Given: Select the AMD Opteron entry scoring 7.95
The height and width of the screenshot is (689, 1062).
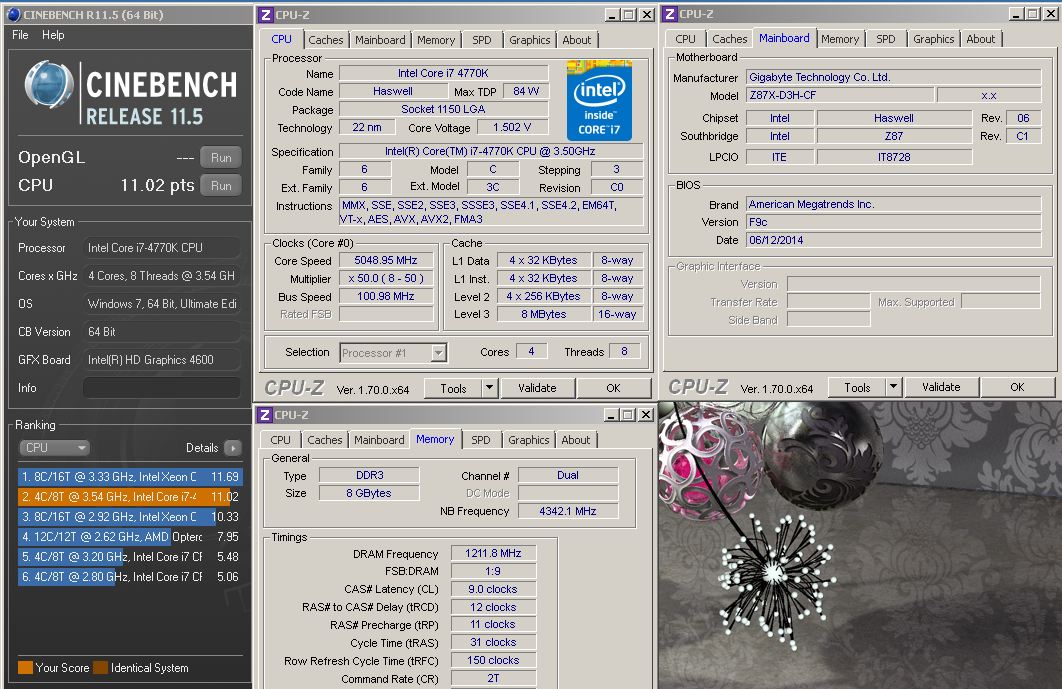Looking at the screenshot, I should [130, 537].
